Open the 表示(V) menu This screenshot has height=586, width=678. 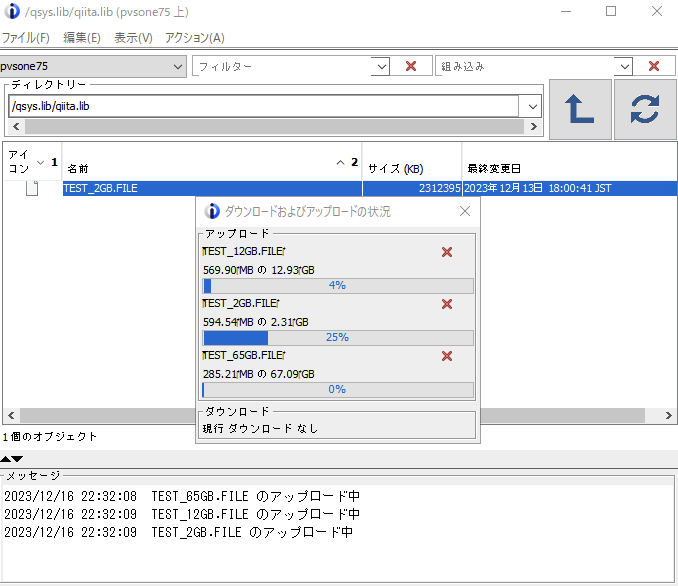133,38
